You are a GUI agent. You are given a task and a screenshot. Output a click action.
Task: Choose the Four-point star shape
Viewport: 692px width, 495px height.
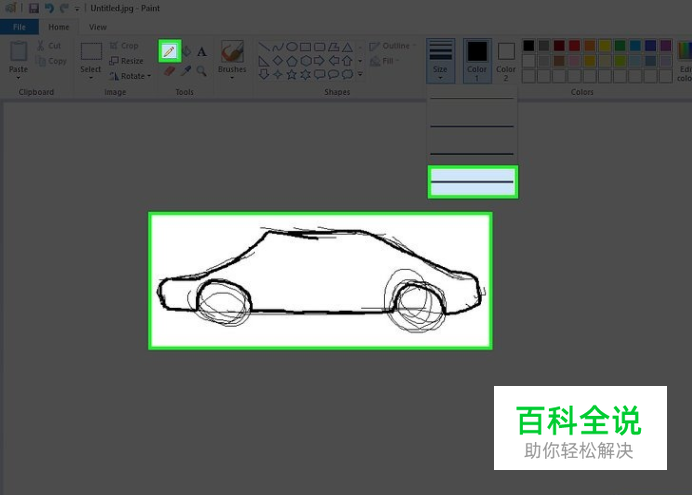tap(278, 75)
